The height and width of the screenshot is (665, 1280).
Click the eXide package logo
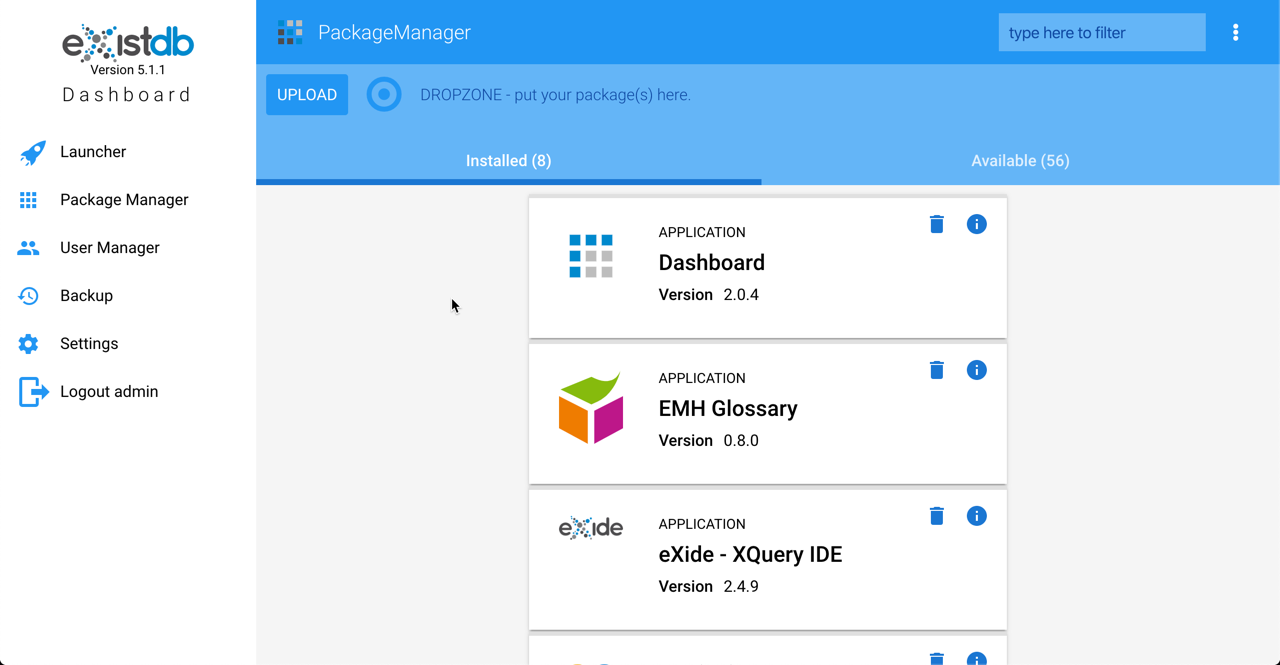pos(591,527)
